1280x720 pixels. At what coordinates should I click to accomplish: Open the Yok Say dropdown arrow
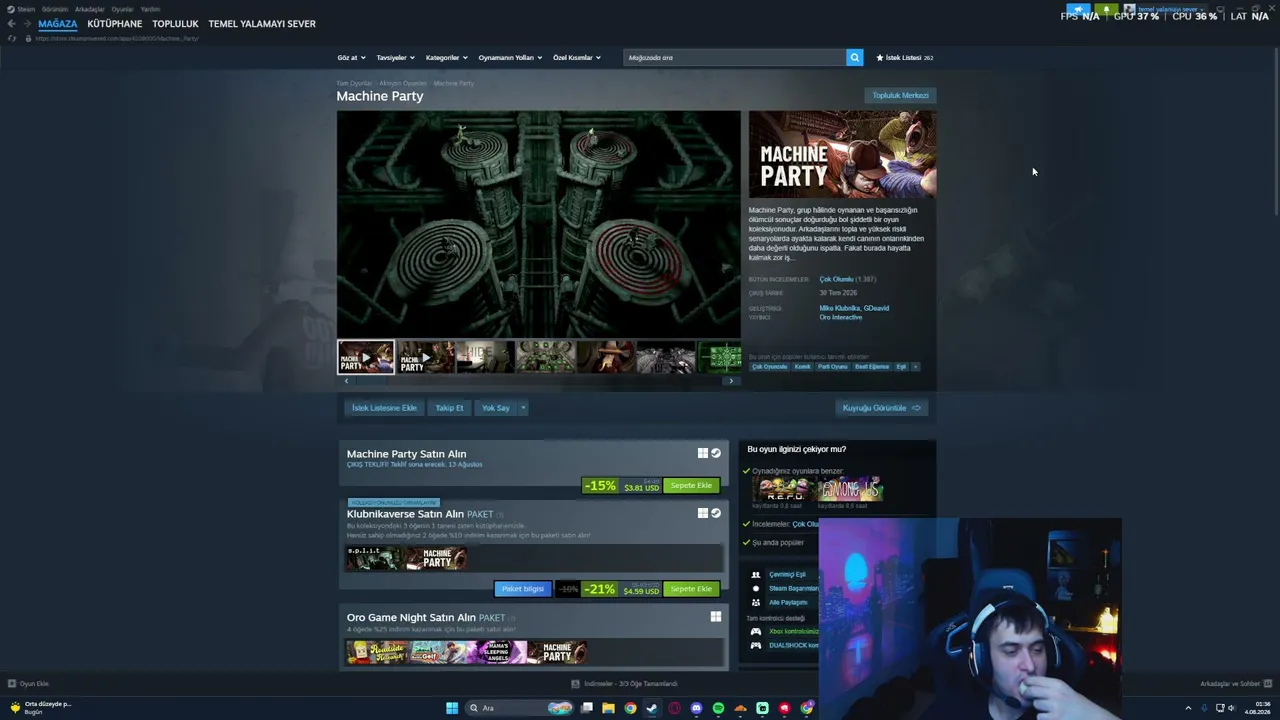(x=522, y=408)
